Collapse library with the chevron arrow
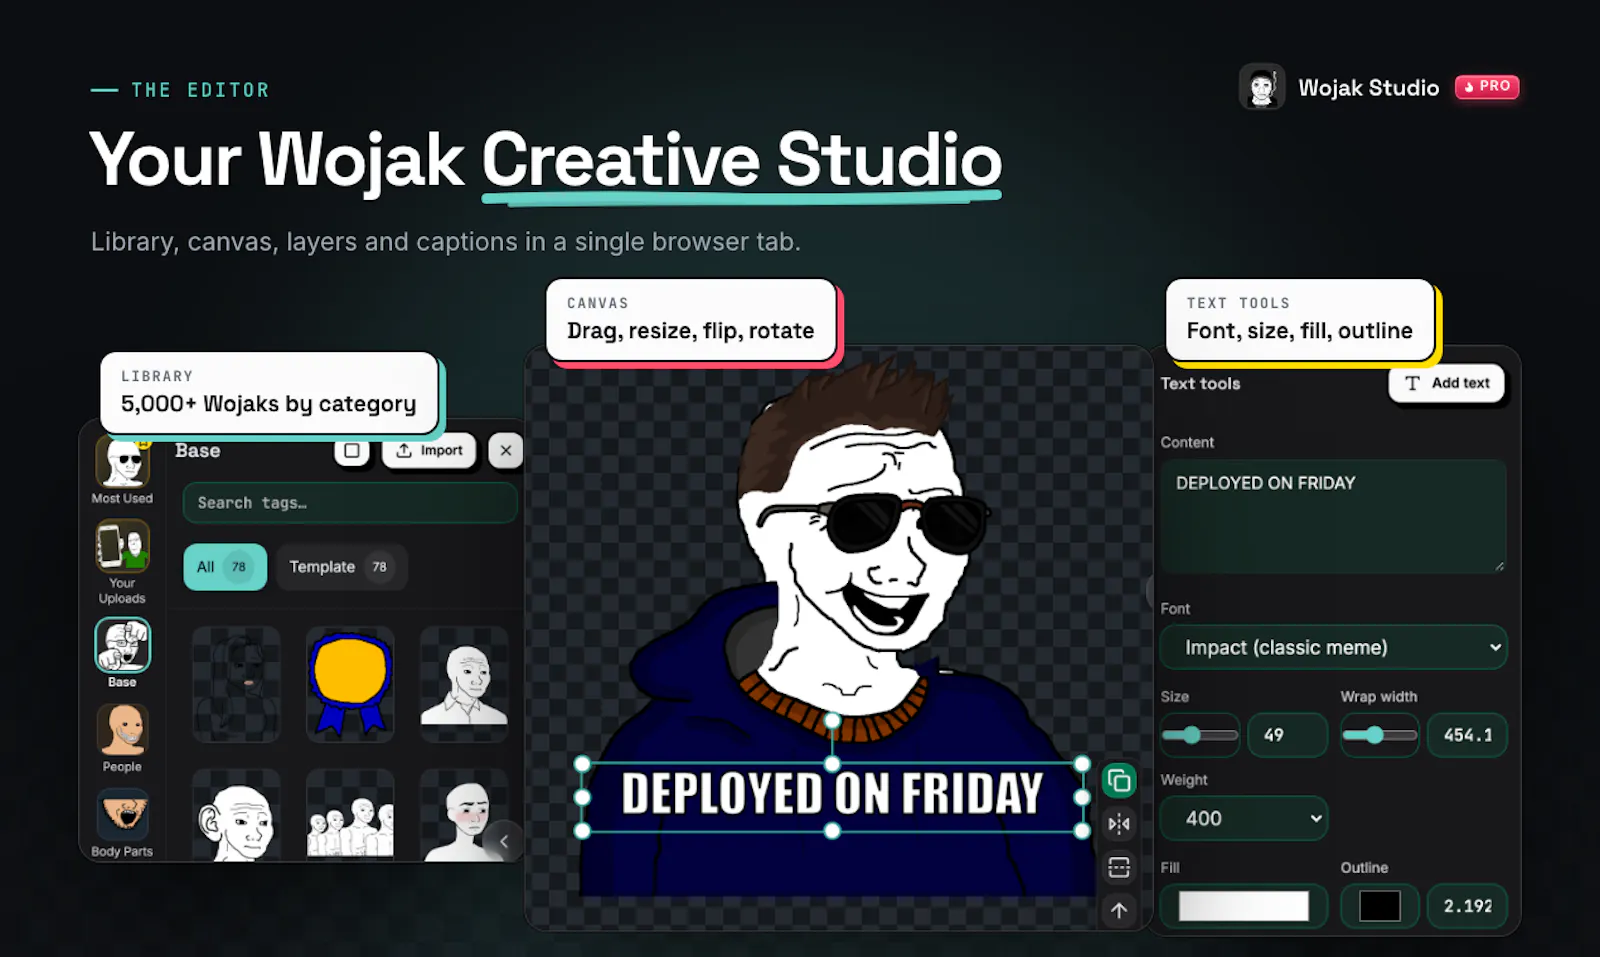The height and width of the screenshot is (957, 1600). [504, 841]
